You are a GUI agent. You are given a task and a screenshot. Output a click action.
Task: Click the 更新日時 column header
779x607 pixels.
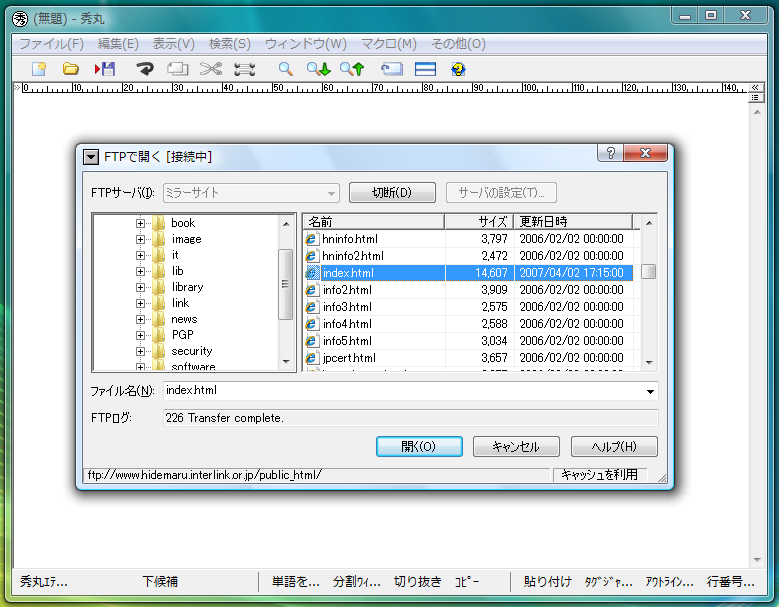pyautogui.click(x=573, y=222)
